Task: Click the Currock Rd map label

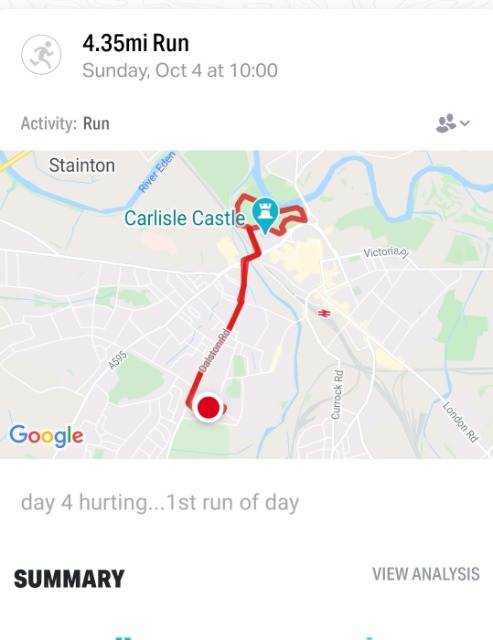Action: tap(336, 395)
